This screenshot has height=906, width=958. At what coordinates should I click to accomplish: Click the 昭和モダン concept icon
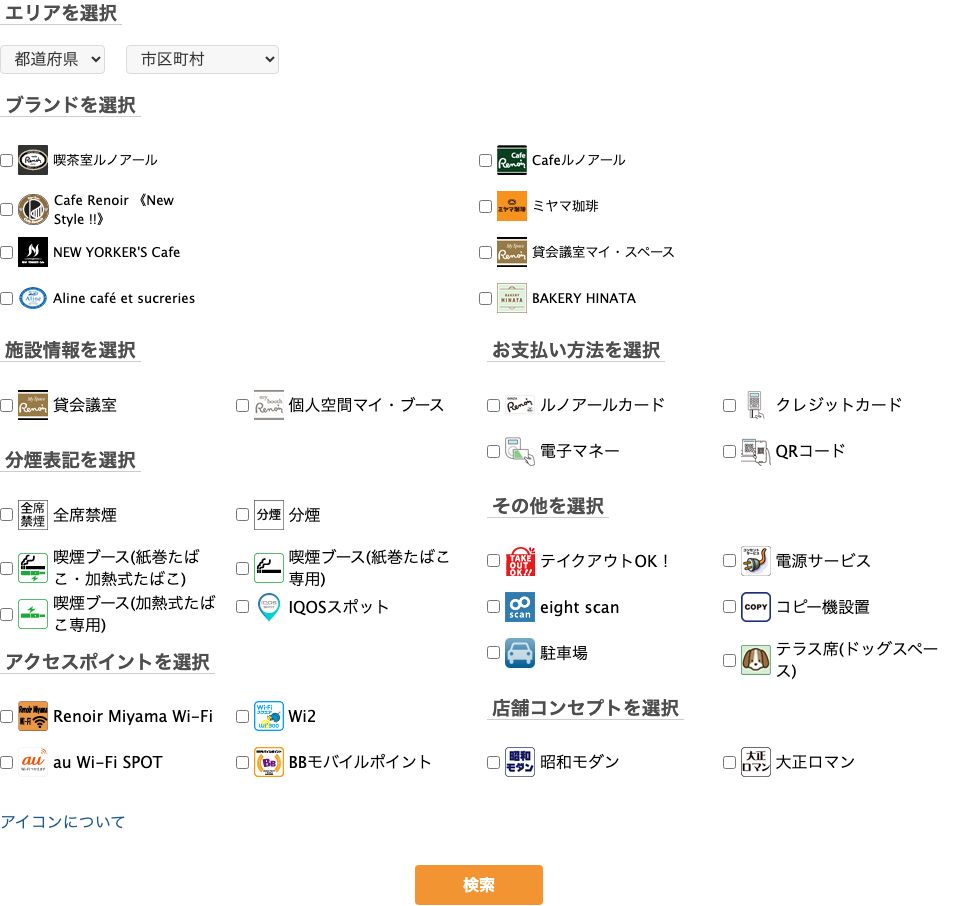520,762
